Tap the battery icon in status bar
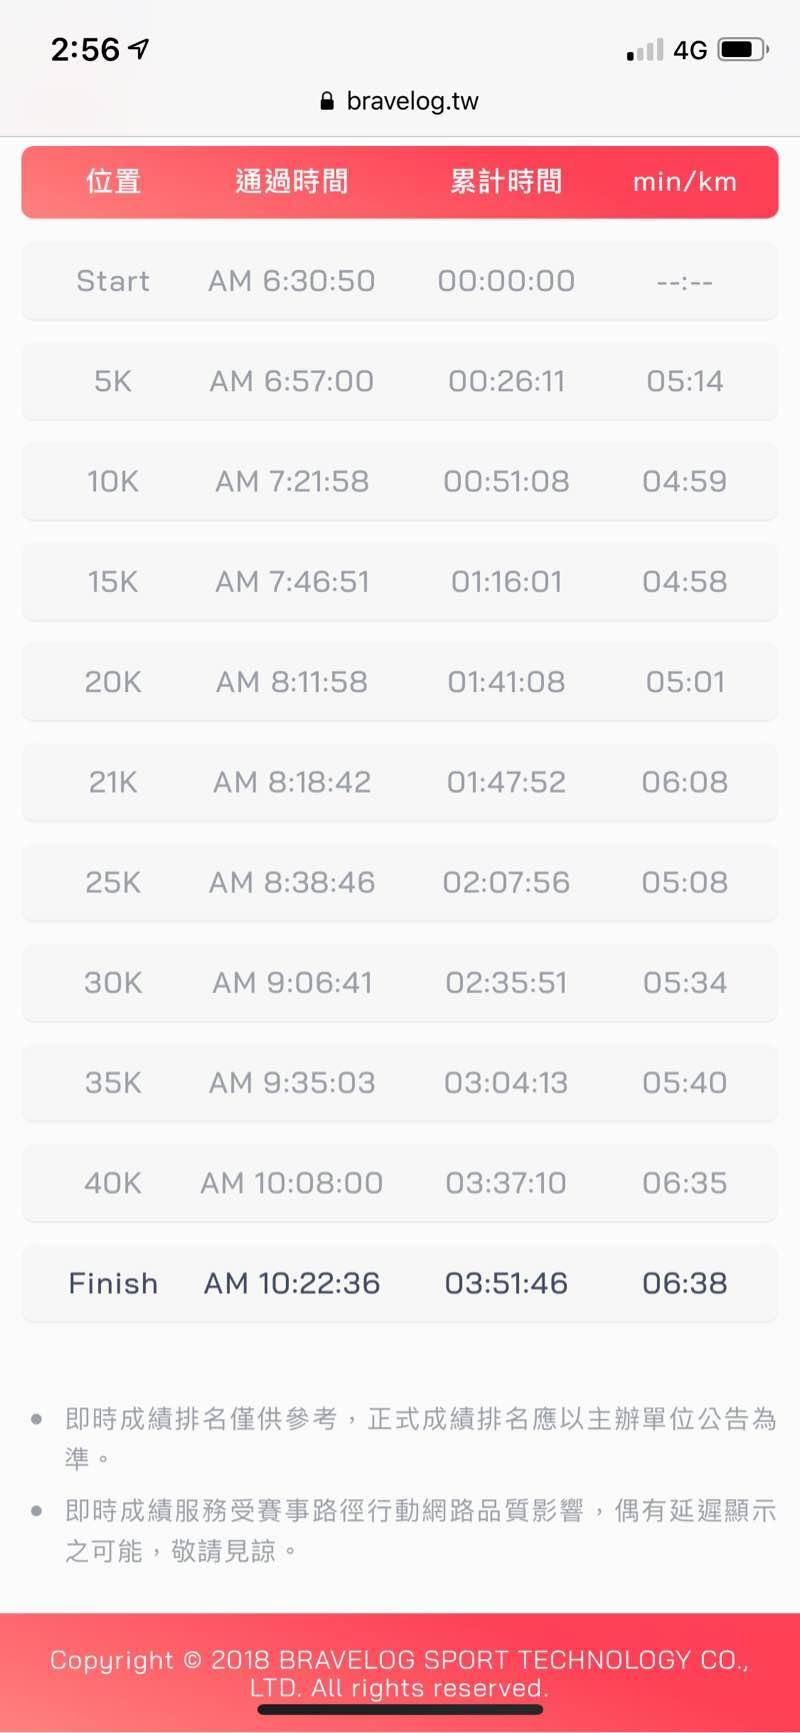 point(742,49)
